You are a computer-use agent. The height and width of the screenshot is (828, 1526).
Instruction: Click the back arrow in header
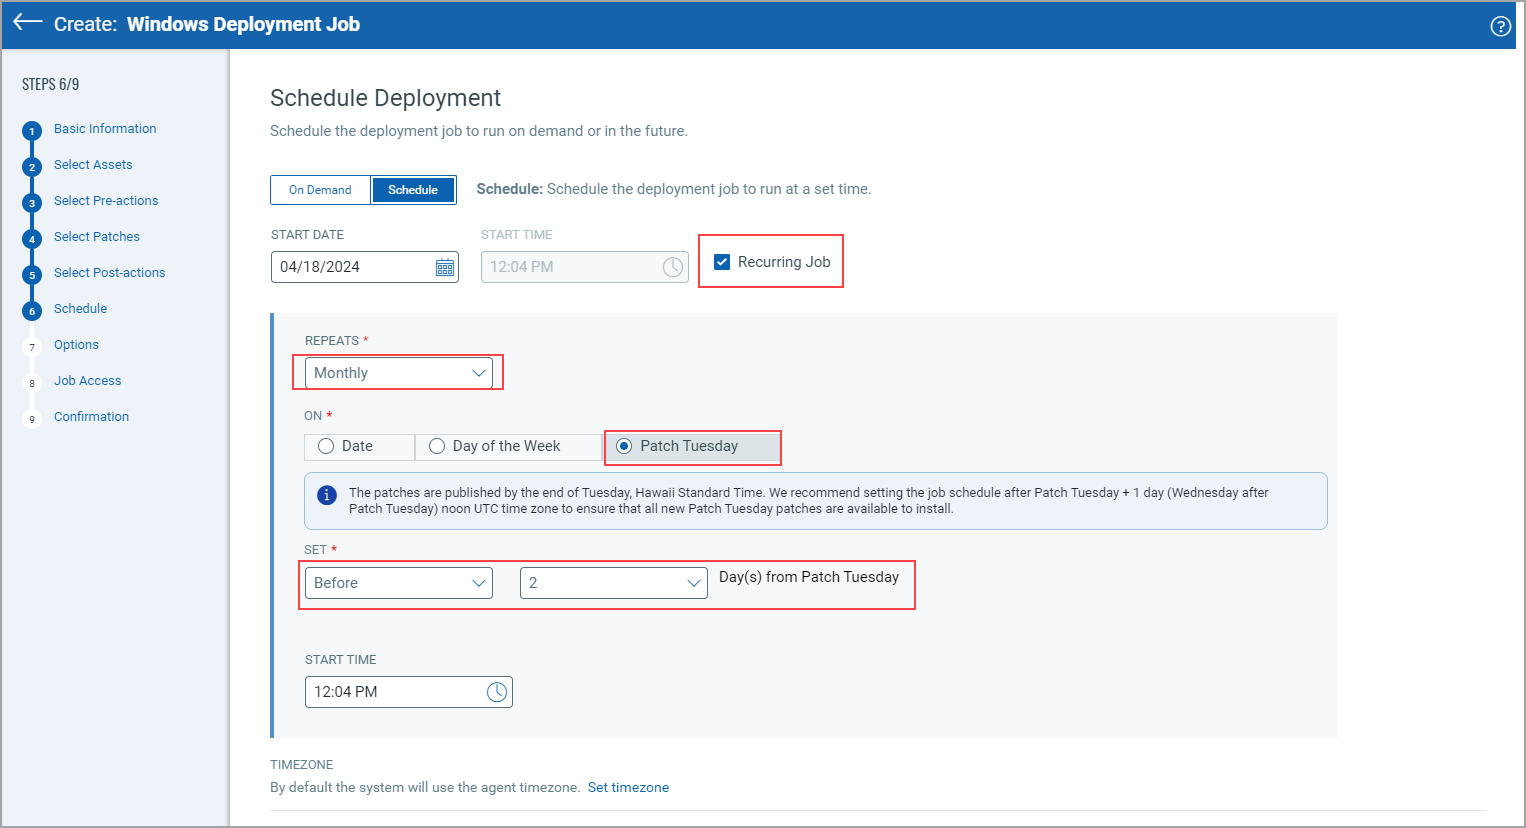(27, 22)
